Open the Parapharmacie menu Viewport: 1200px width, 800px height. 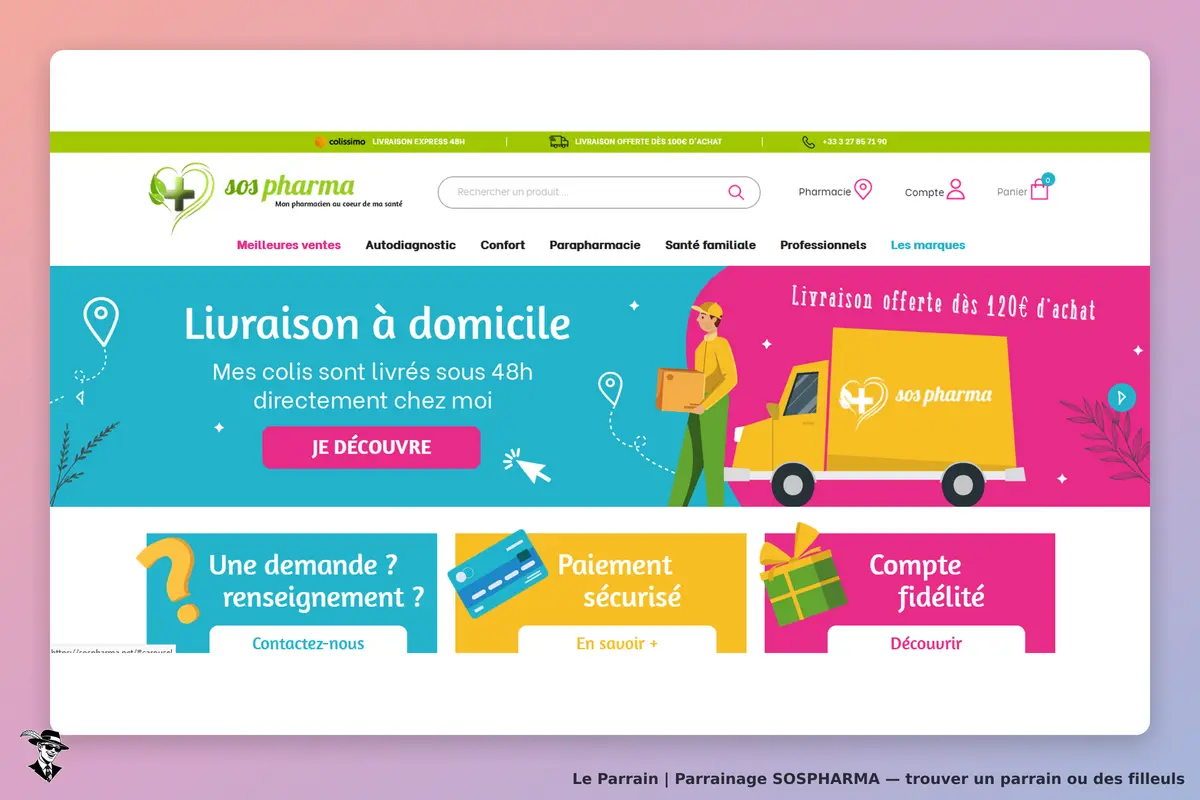pos(595,245)
